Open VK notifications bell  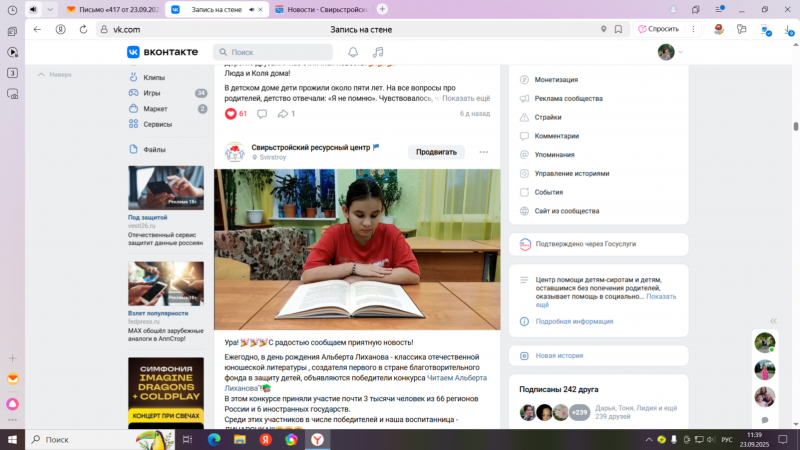click(353, 52)
